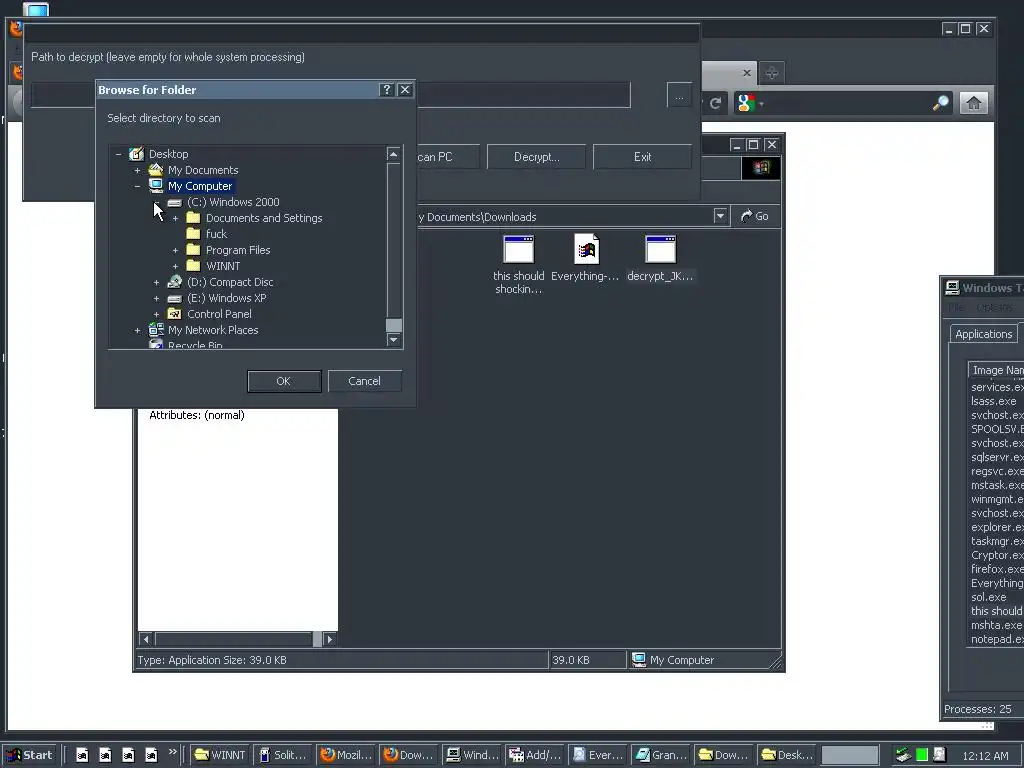Open the 'this should shockin...' program icon
Image resolution: width=1024 pixels, height=768 pixels.
pyautogui.click(x=519, y=249)
